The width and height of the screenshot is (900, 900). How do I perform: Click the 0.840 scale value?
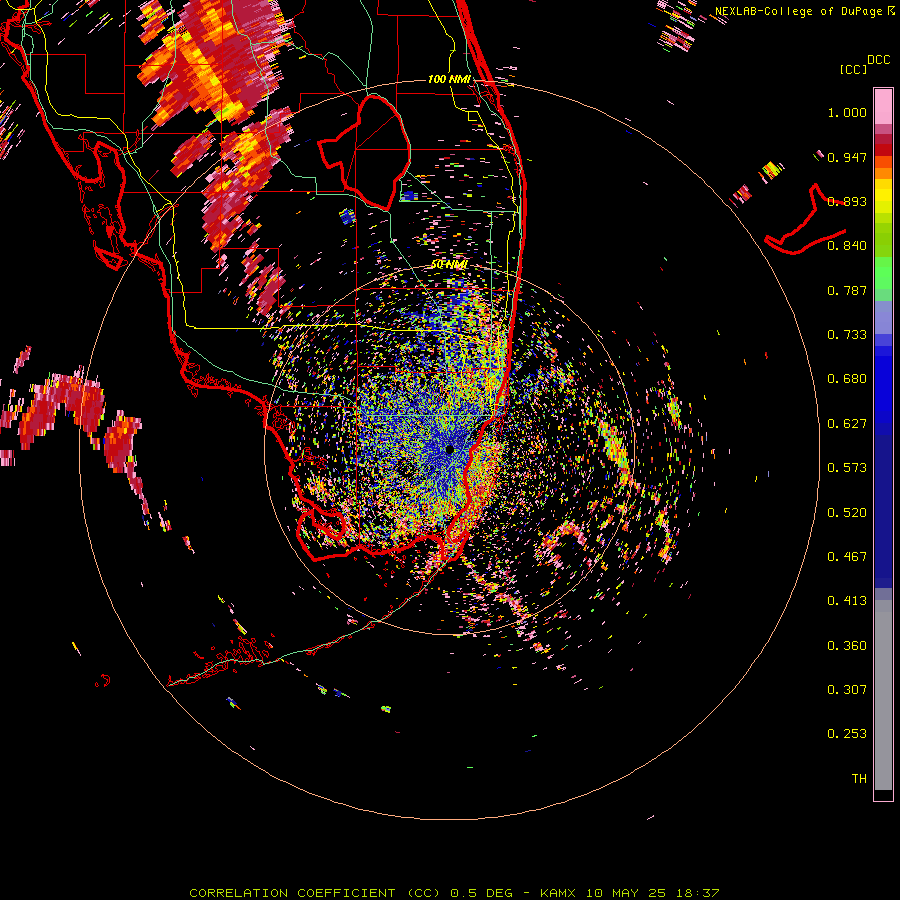(847, 246)
